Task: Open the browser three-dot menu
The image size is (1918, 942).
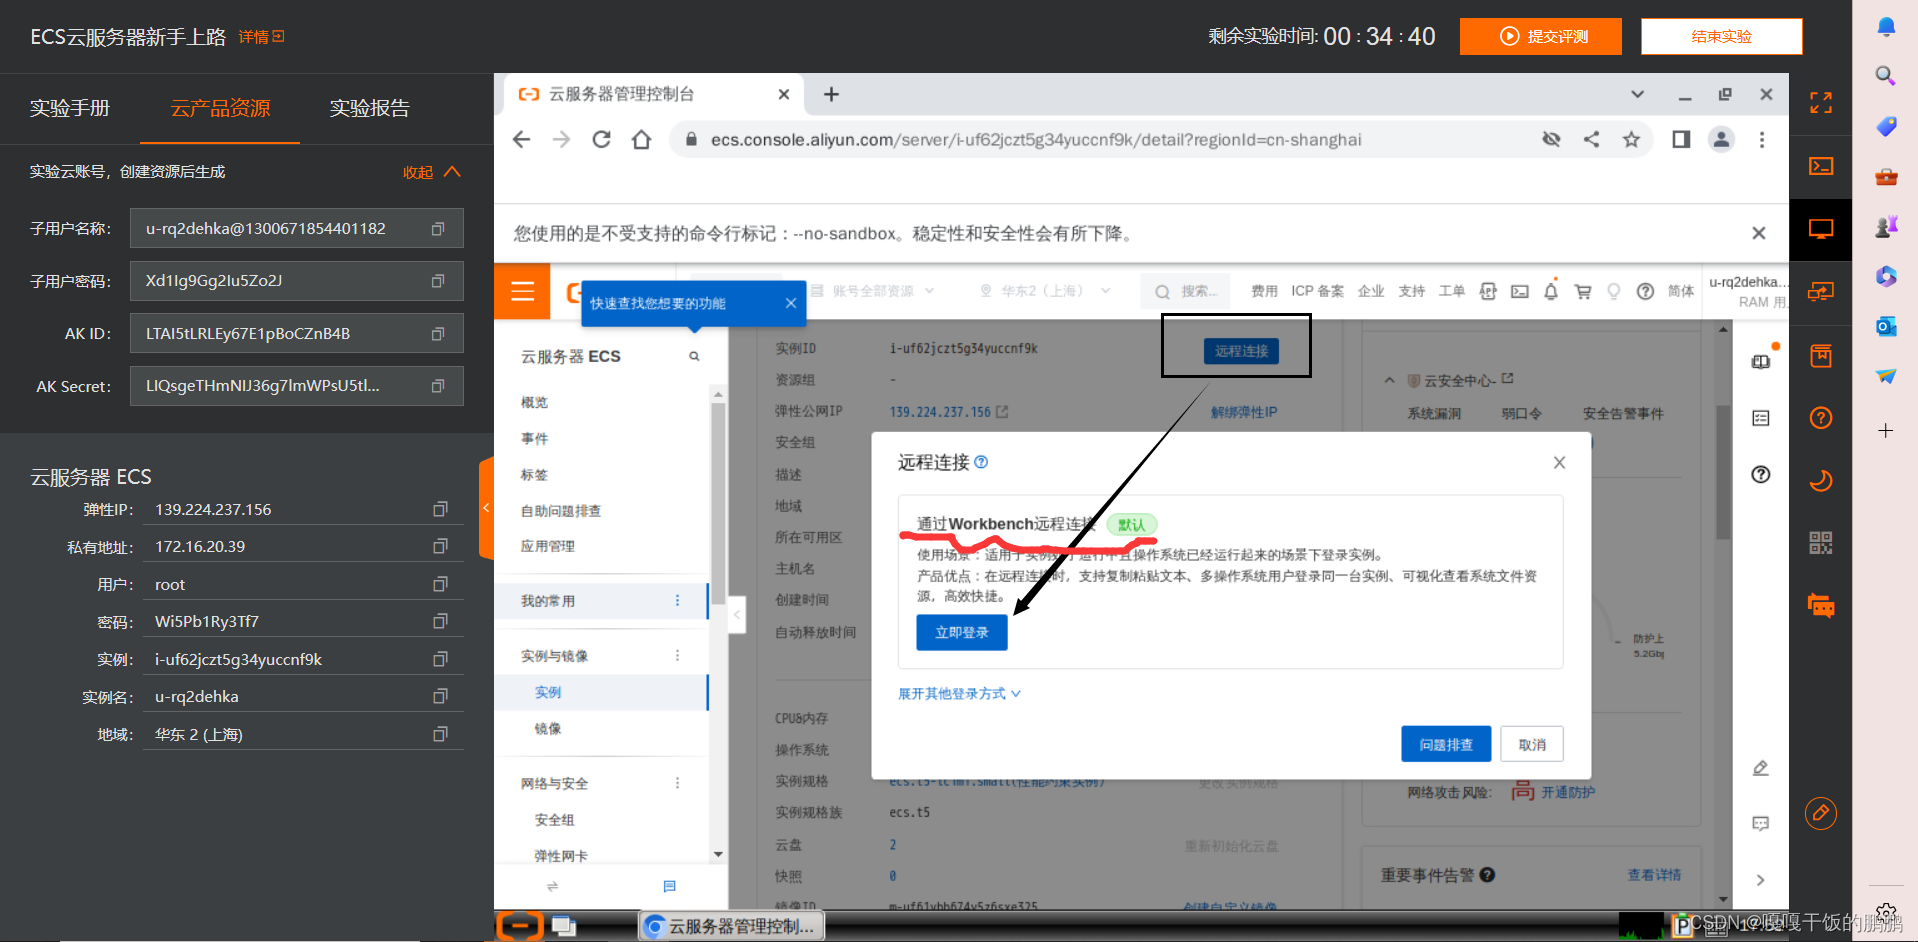Action: 1762,139
